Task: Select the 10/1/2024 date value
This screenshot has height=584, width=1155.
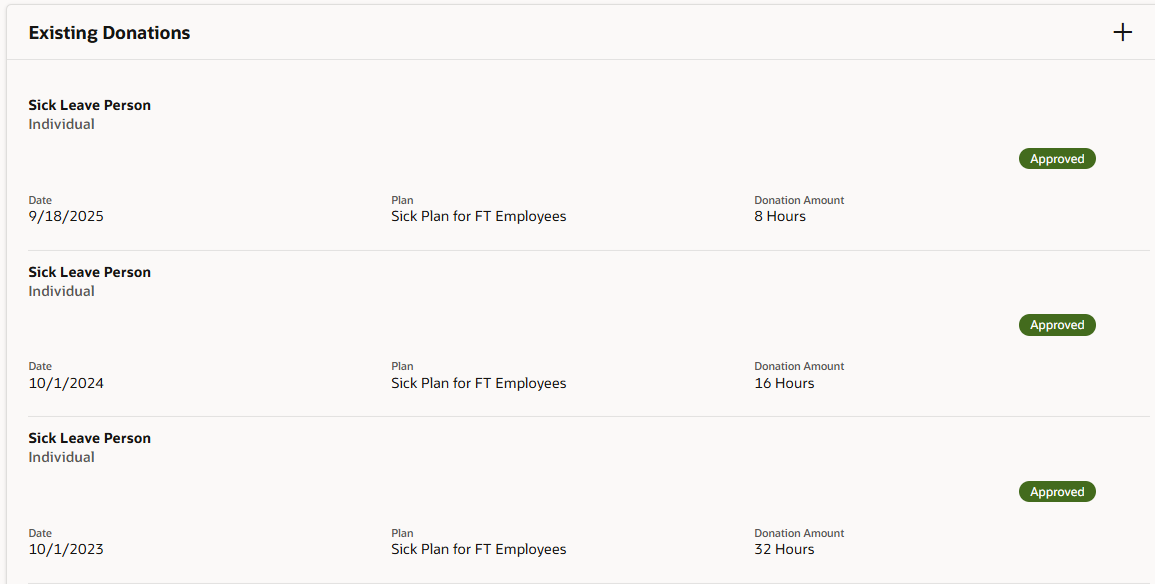Action: click(66, 383)
